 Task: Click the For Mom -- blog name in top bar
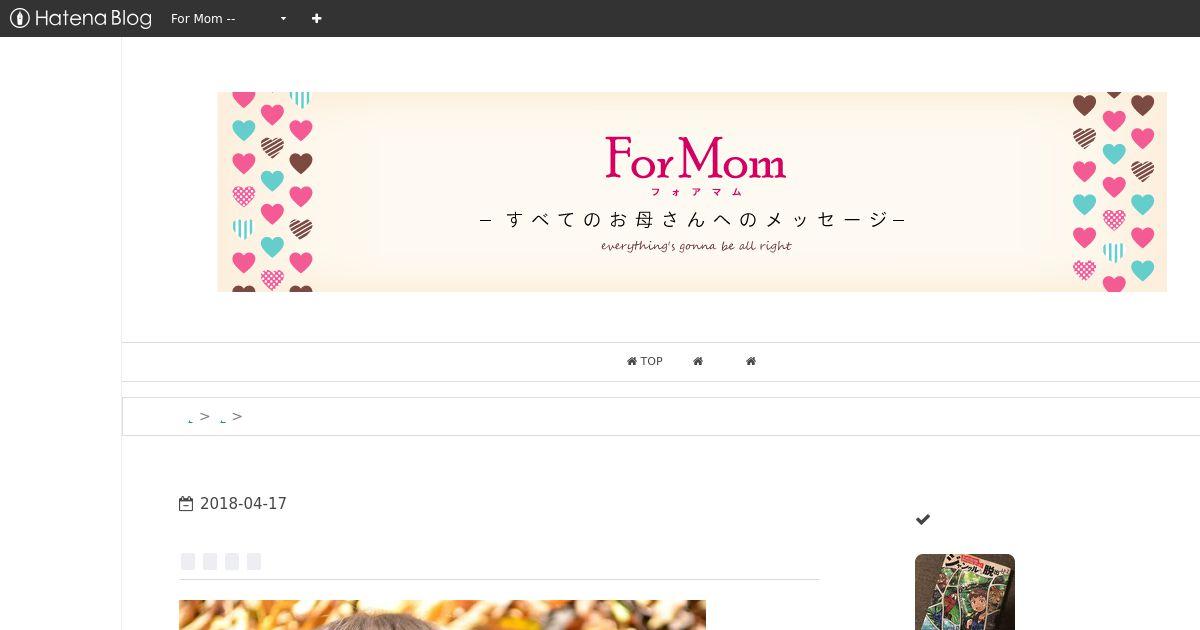coord(203,18)
